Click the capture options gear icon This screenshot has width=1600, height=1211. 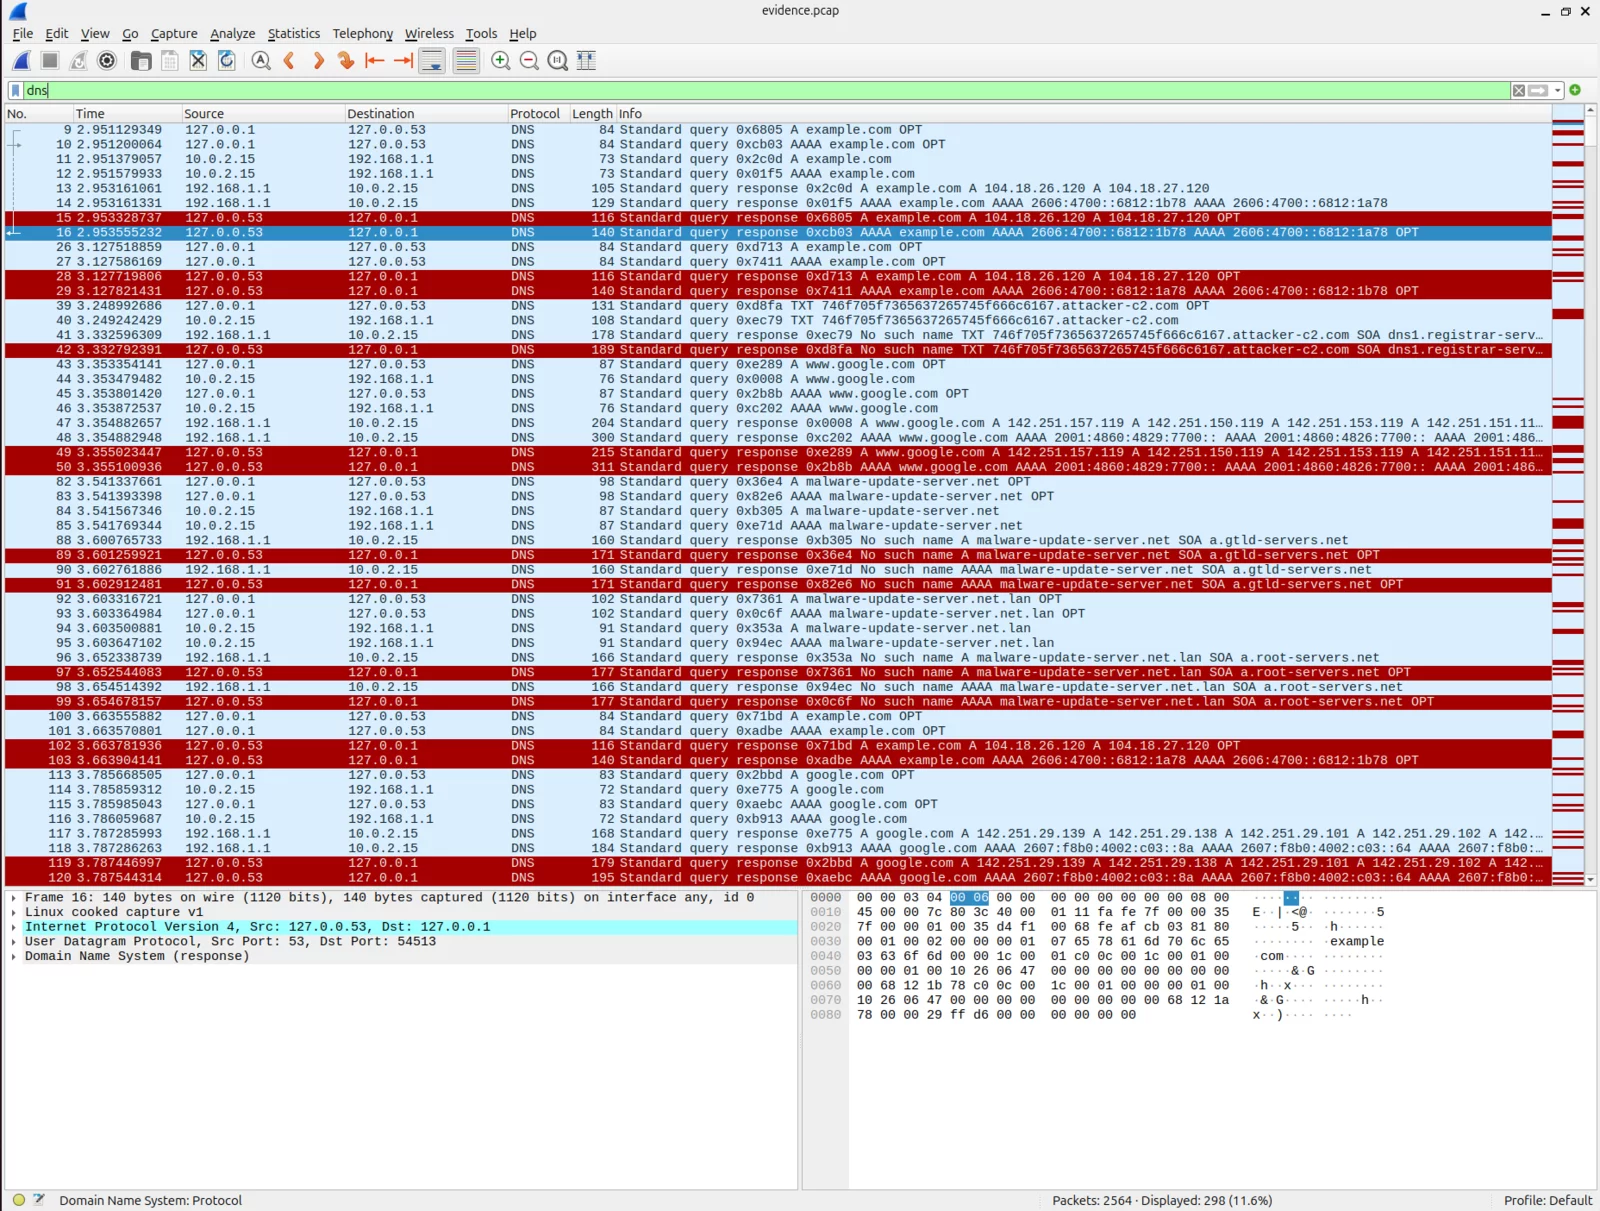107,61
